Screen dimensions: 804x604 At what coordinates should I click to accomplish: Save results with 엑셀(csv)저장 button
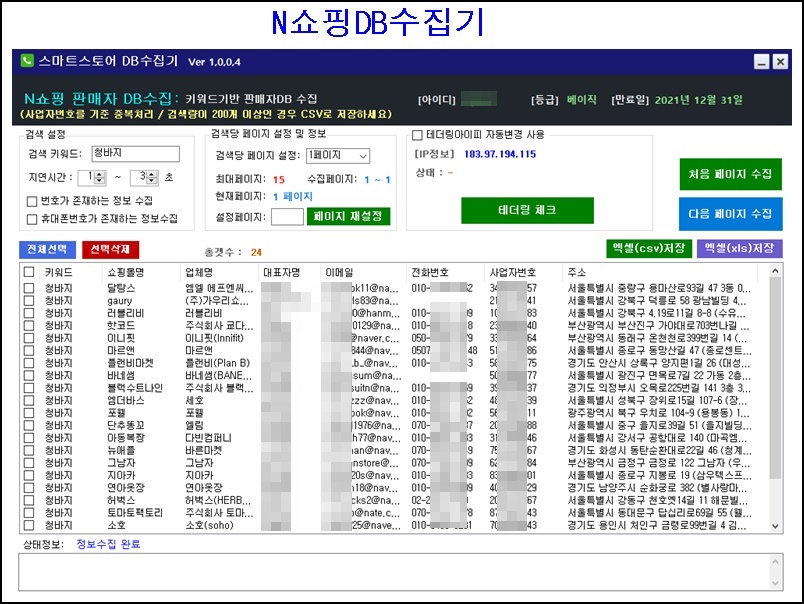pos(648,248)
